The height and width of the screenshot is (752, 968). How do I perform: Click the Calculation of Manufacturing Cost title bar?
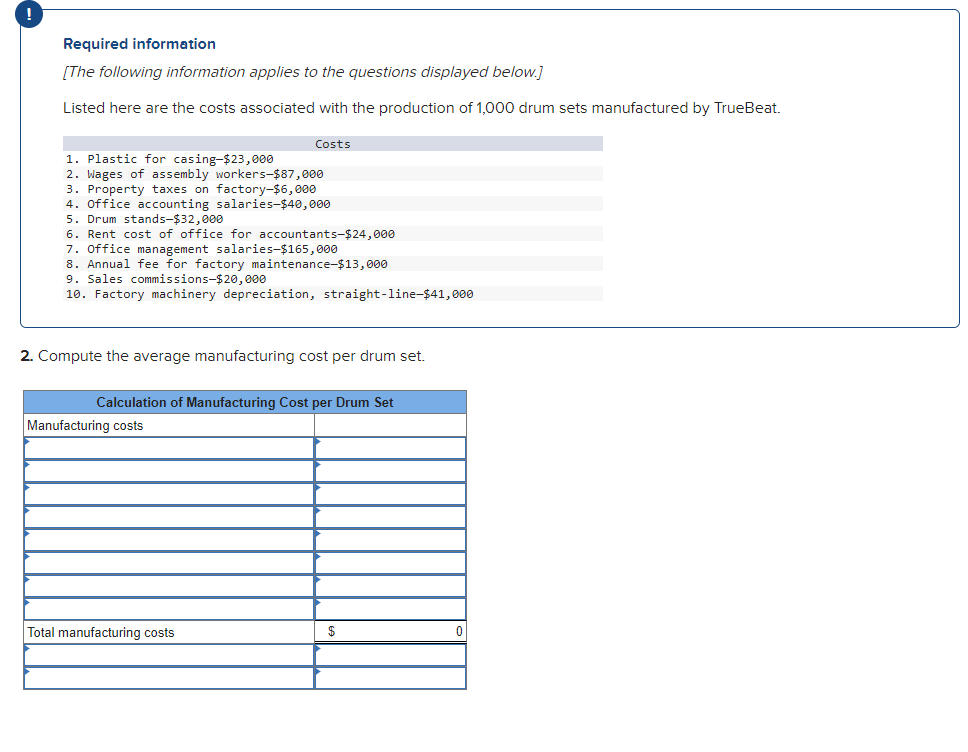click(x=245, y=402)
